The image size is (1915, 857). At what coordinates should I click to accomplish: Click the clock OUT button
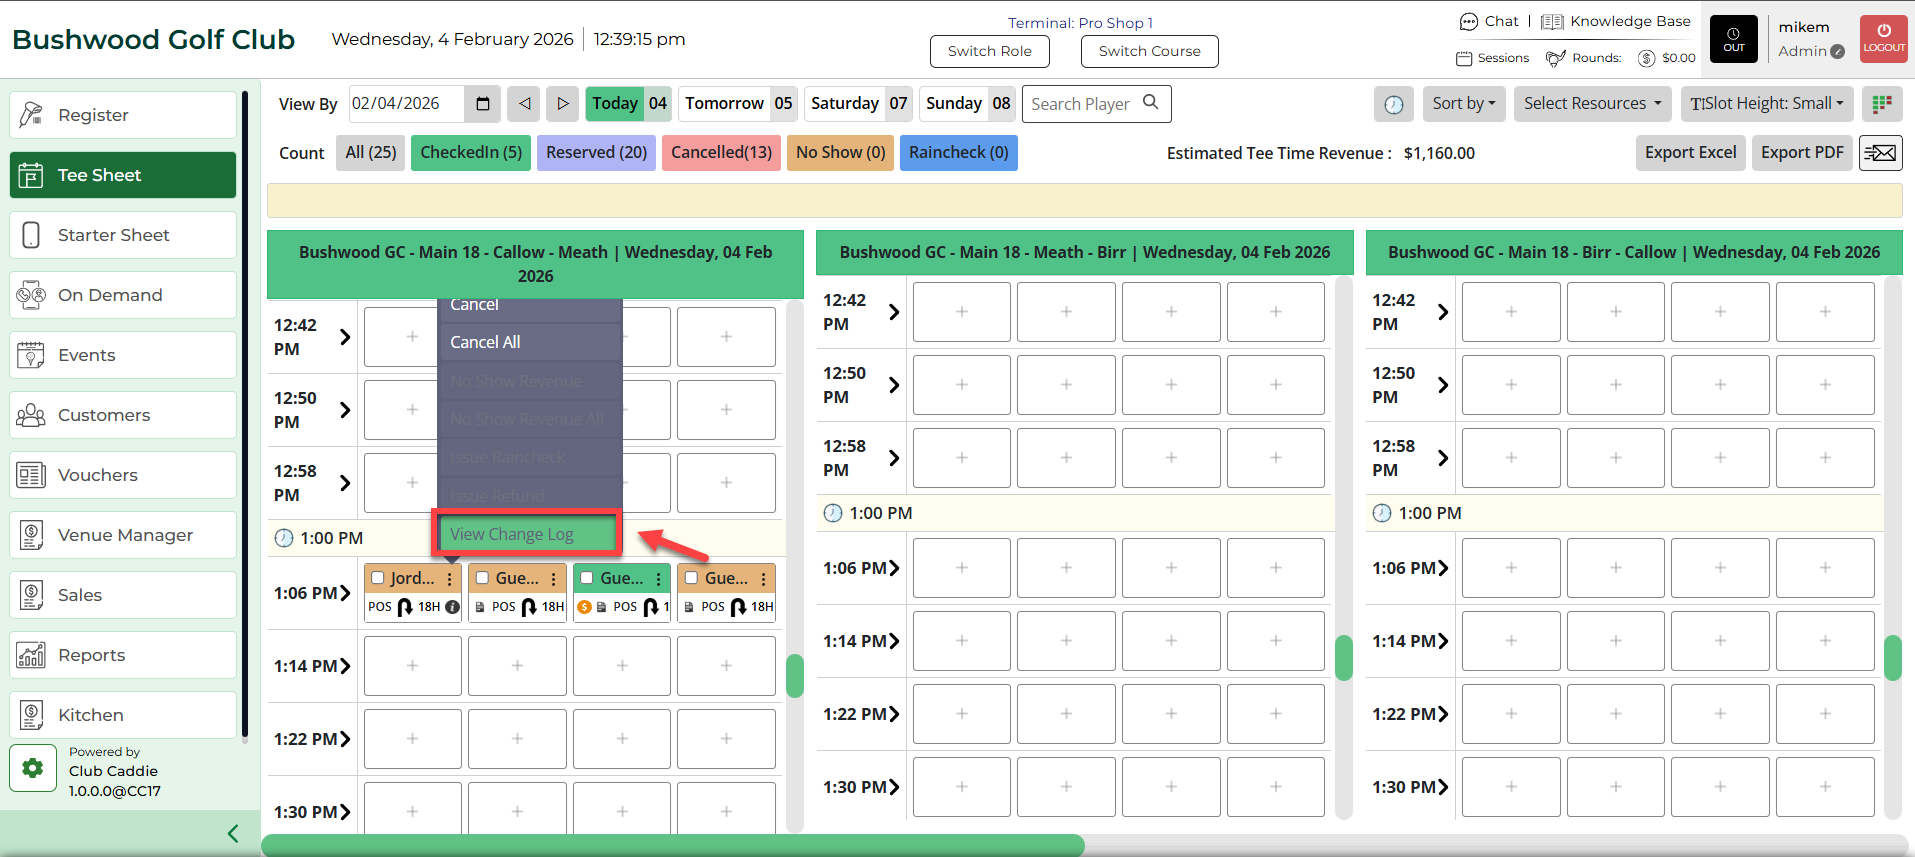click(x=1733, y=39)
